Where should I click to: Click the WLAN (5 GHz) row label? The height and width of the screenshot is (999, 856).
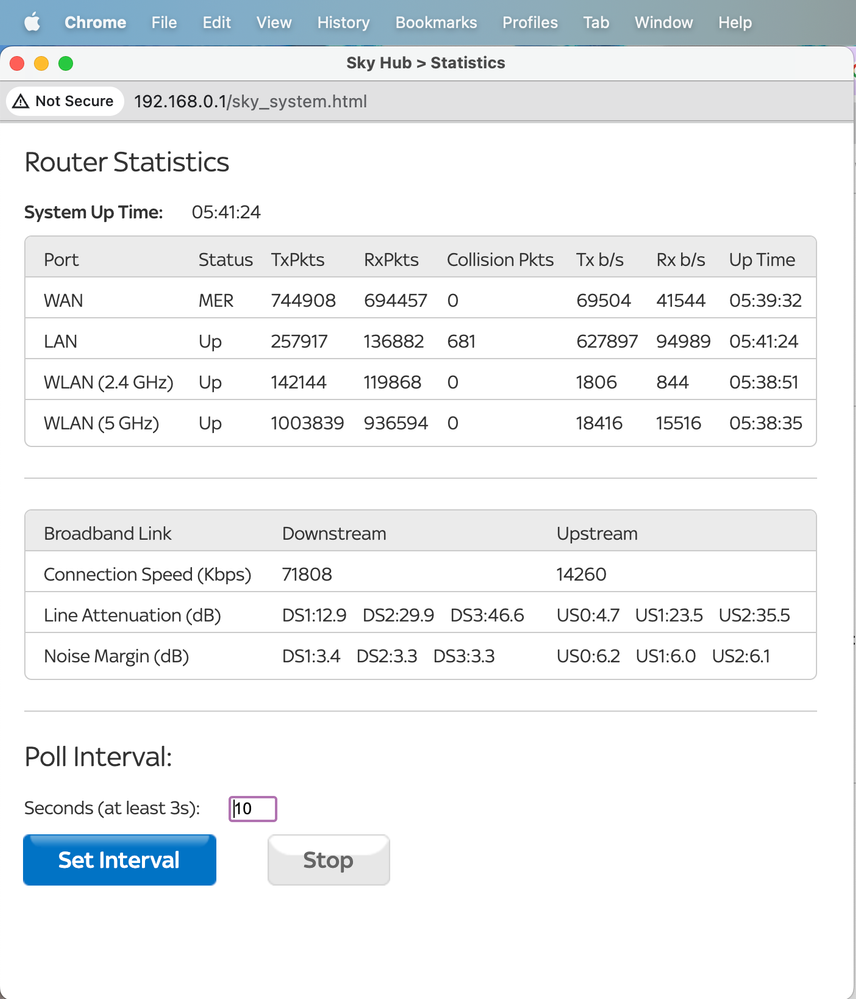coord(101,423)
